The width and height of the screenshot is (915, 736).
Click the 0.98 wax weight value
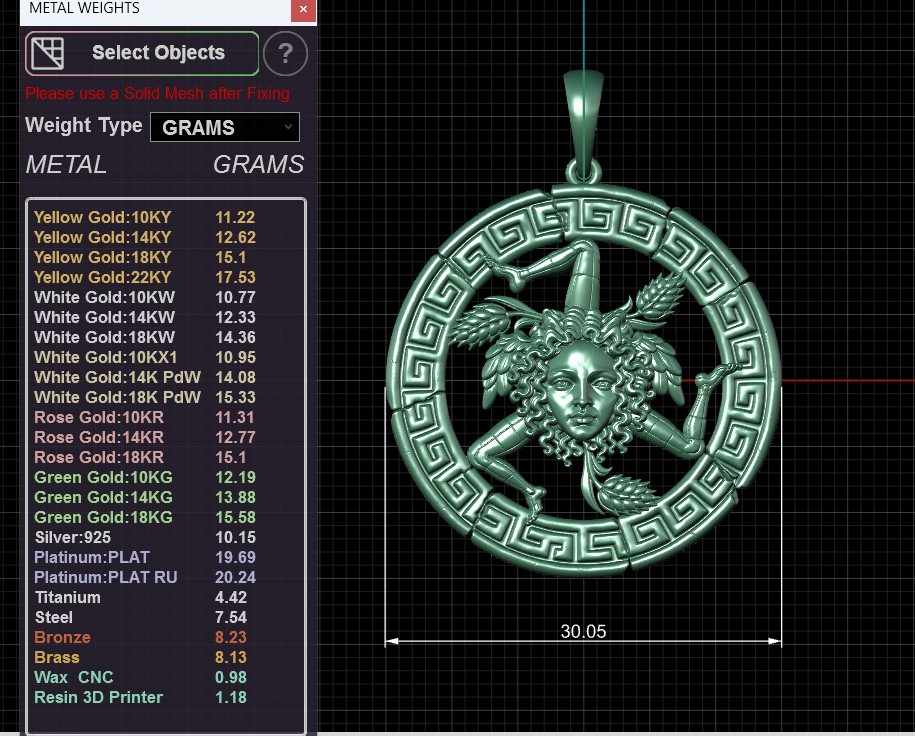click(231, 677)
